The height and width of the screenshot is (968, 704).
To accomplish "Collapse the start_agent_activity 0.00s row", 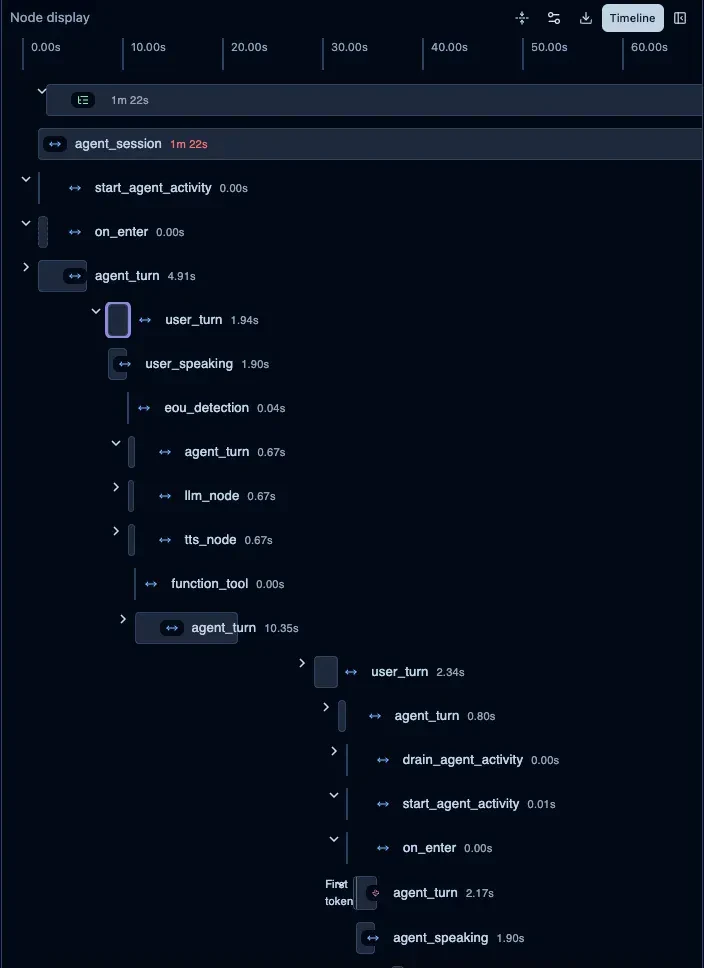I will tap(26, 179).
